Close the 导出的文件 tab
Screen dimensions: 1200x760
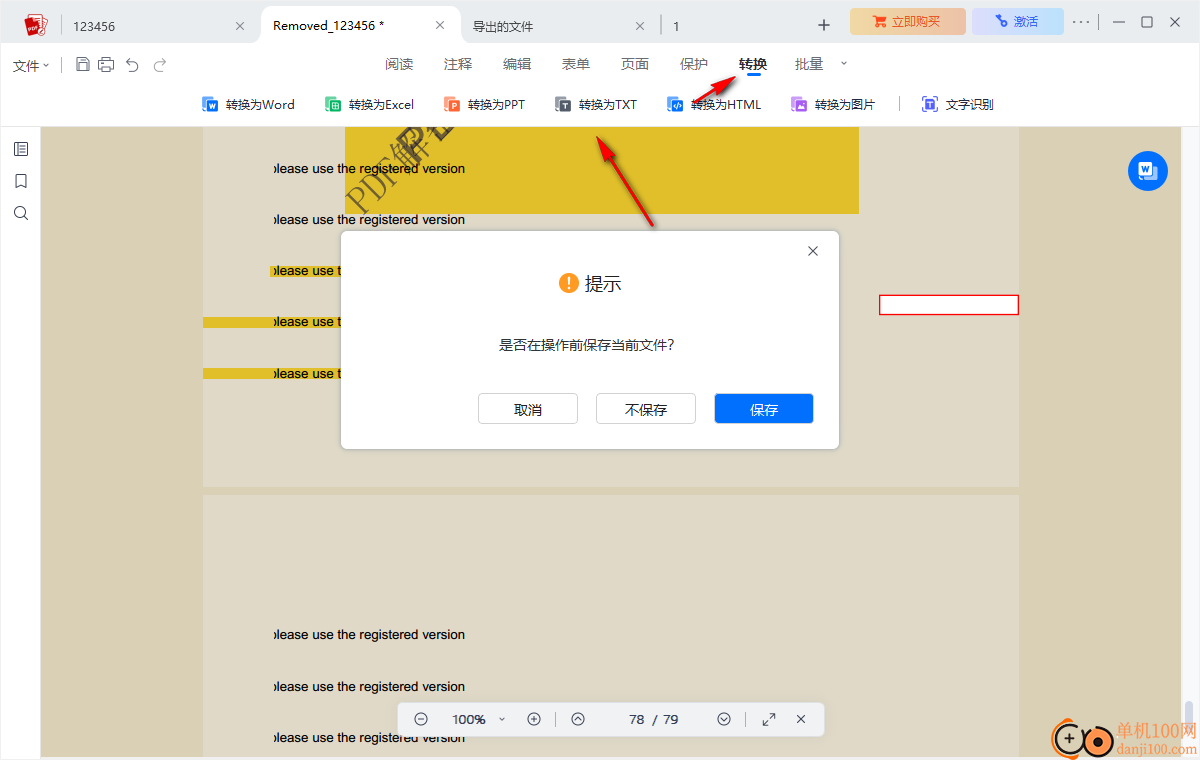pos(641,26)
